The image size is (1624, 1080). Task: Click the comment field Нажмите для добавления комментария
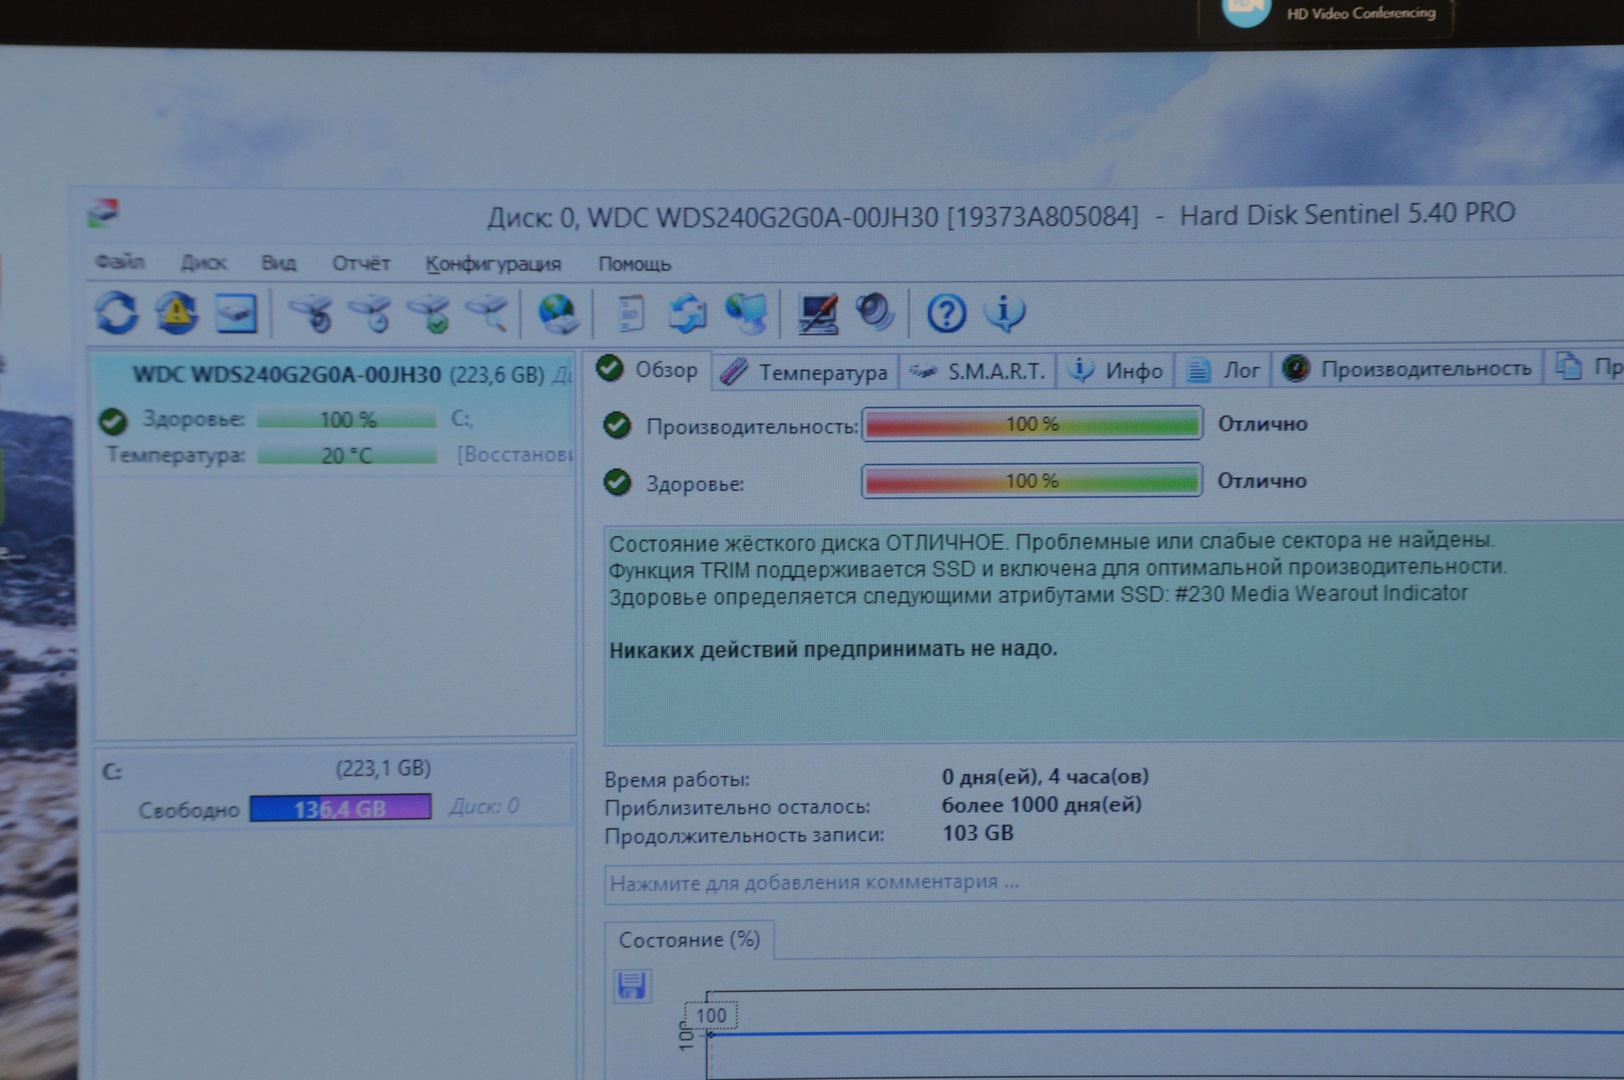pos(1113,883)
